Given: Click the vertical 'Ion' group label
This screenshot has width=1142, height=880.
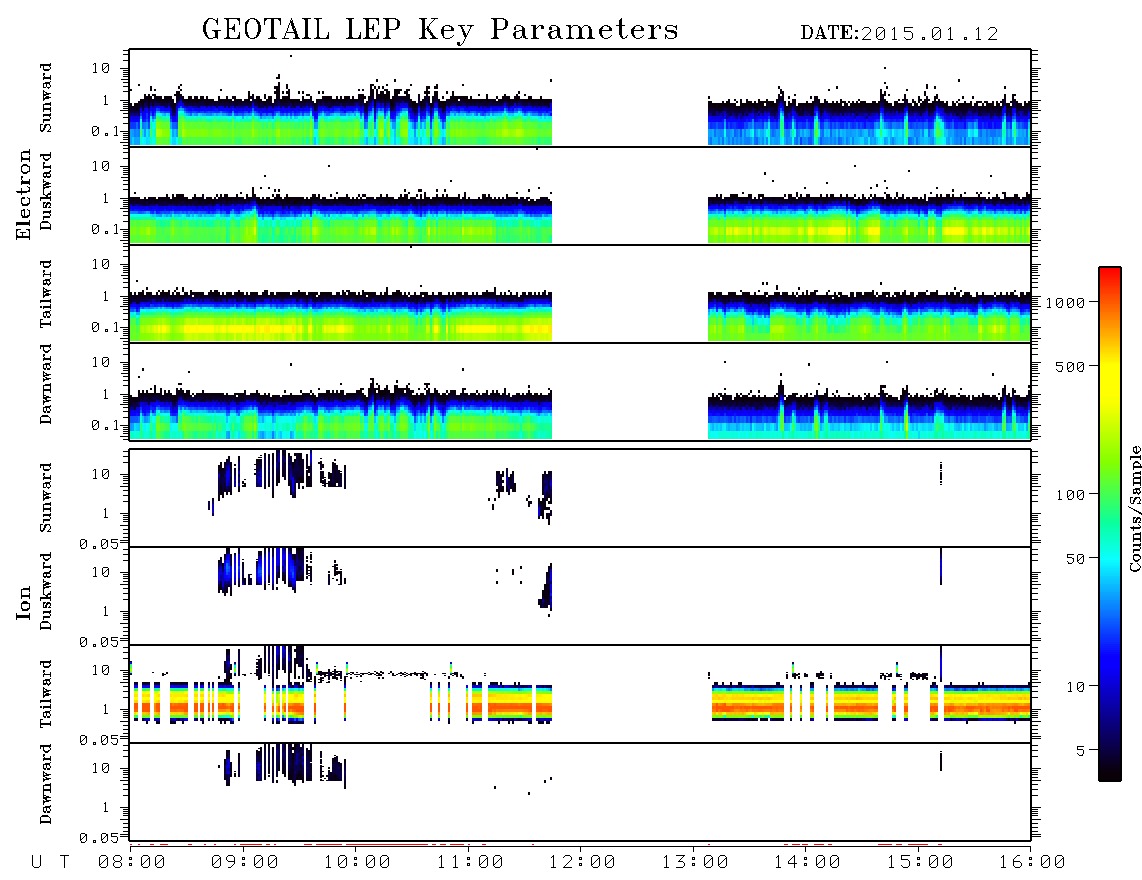Looking at the screenshot, I should 23,603.
